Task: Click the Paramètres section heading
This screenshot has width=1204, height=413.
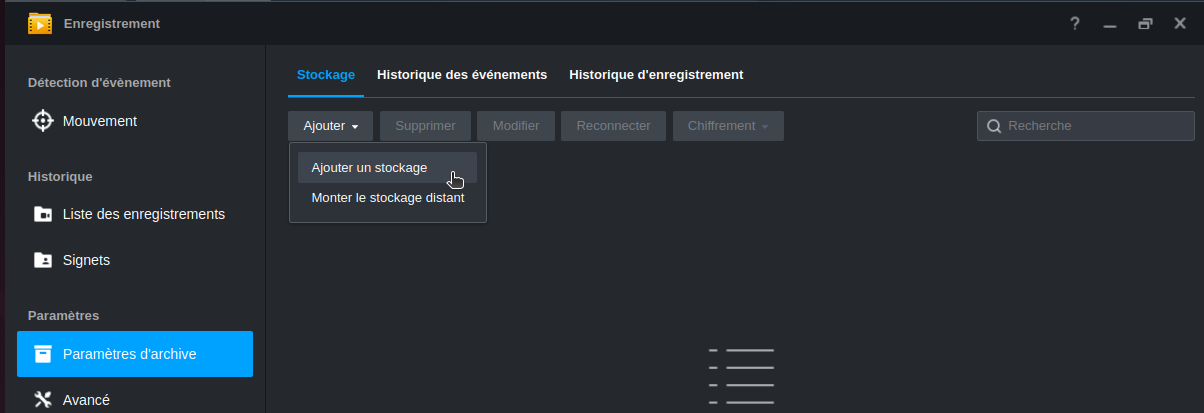Action: (x=63, y=316)
